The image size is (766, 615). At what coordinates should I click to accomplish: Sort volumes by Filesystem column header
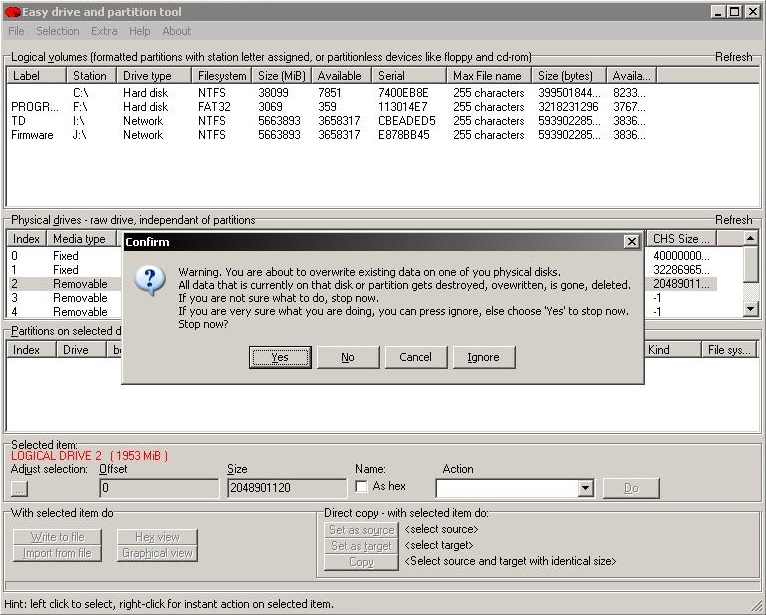(221, 76)
